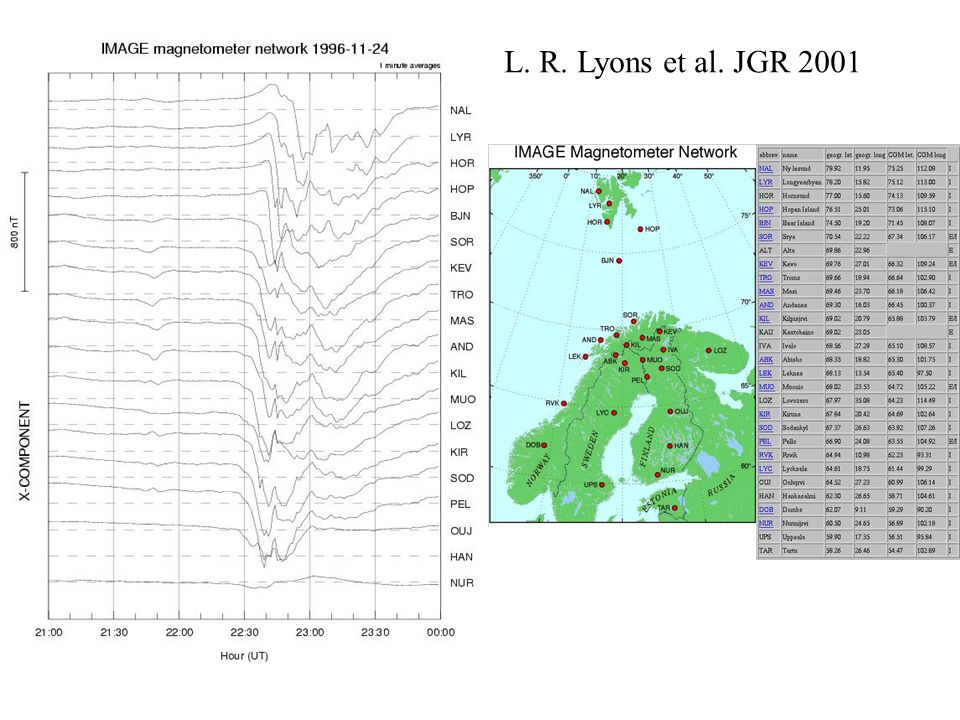Click the 'X-COMPONENT' vertical axis label
Screen dimensions: 960x720
(x=24, y=451)
